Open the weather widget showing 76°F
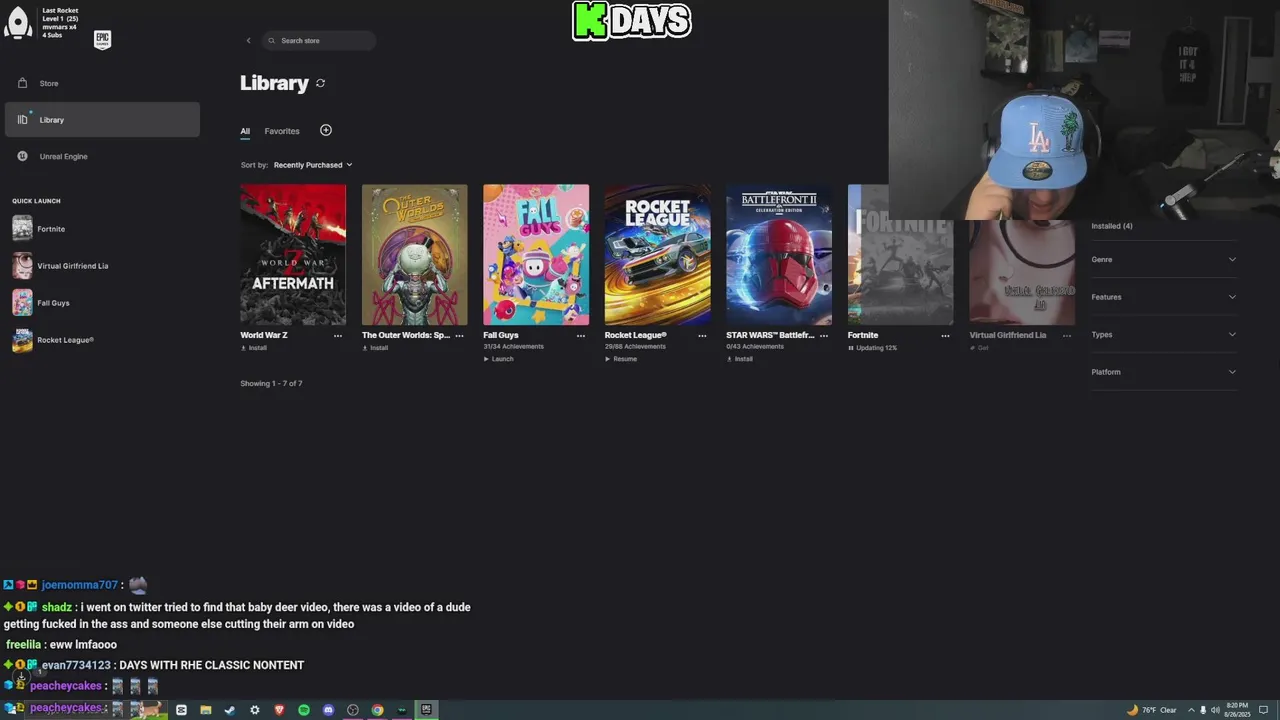1280x720 pixels. click(1152, 710)
